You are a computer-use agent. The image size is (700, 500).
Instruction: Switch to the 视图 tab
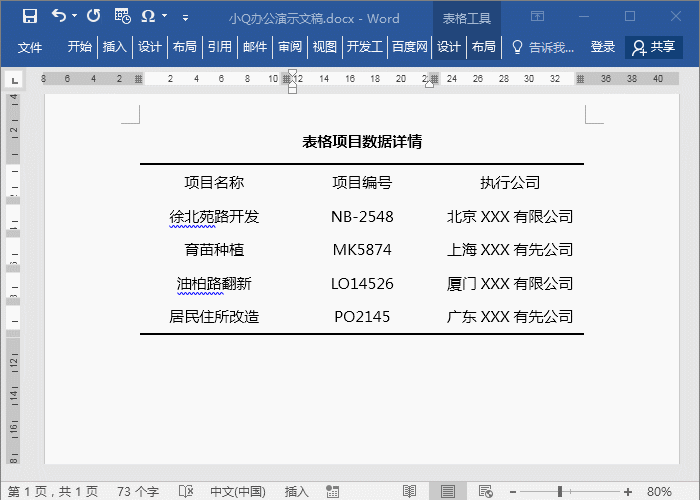coord(325,47)
